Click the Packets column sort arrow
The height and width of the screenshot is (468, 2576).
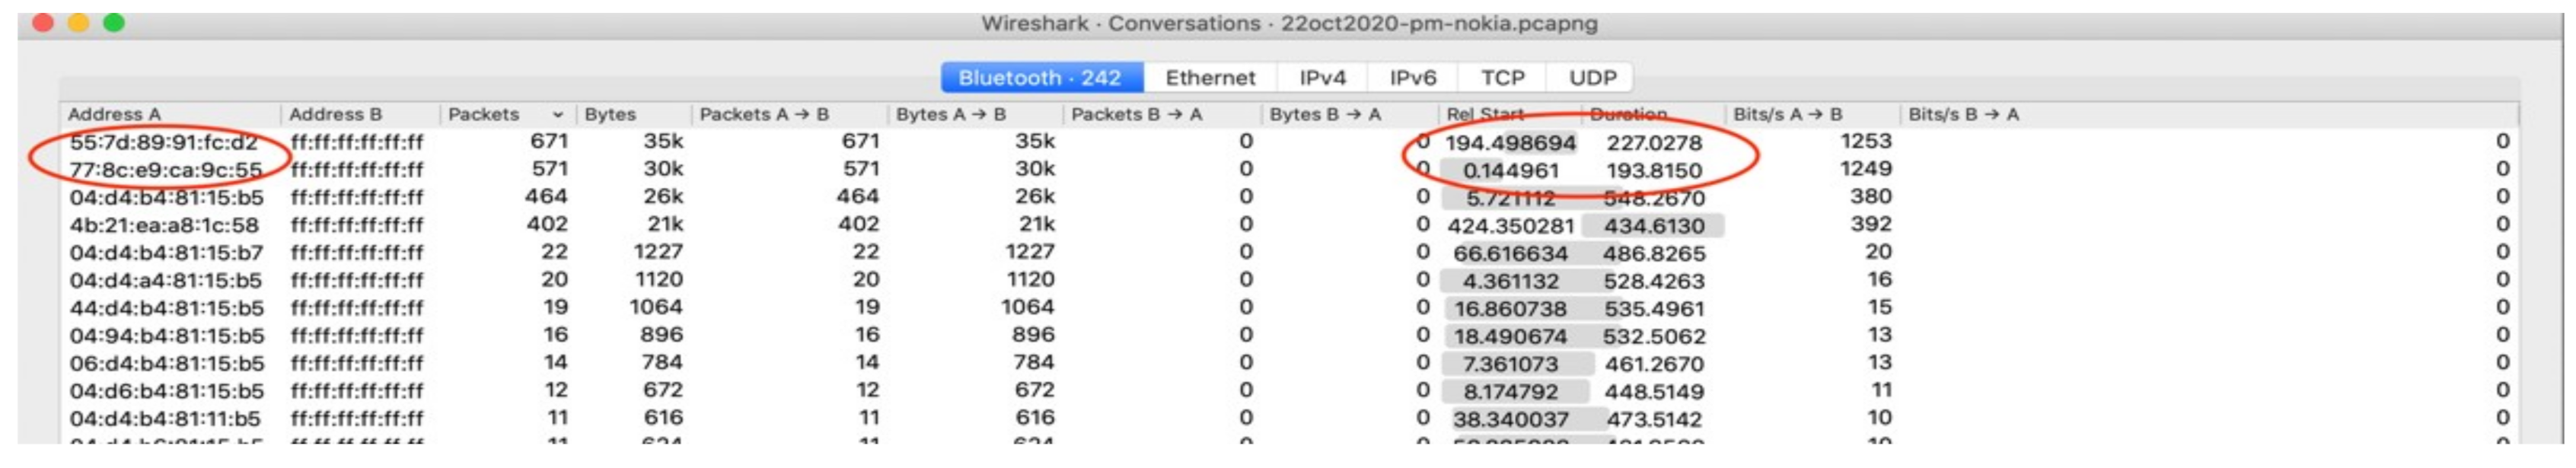(x=557, y=115)
